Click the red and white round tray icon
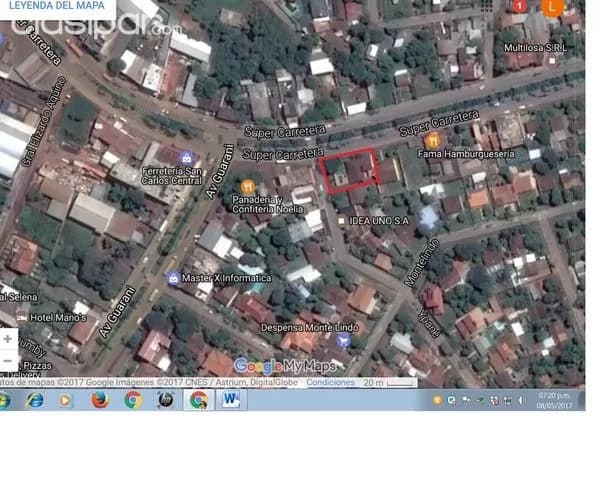The image size is (600, 480). (x=494, y=401)
